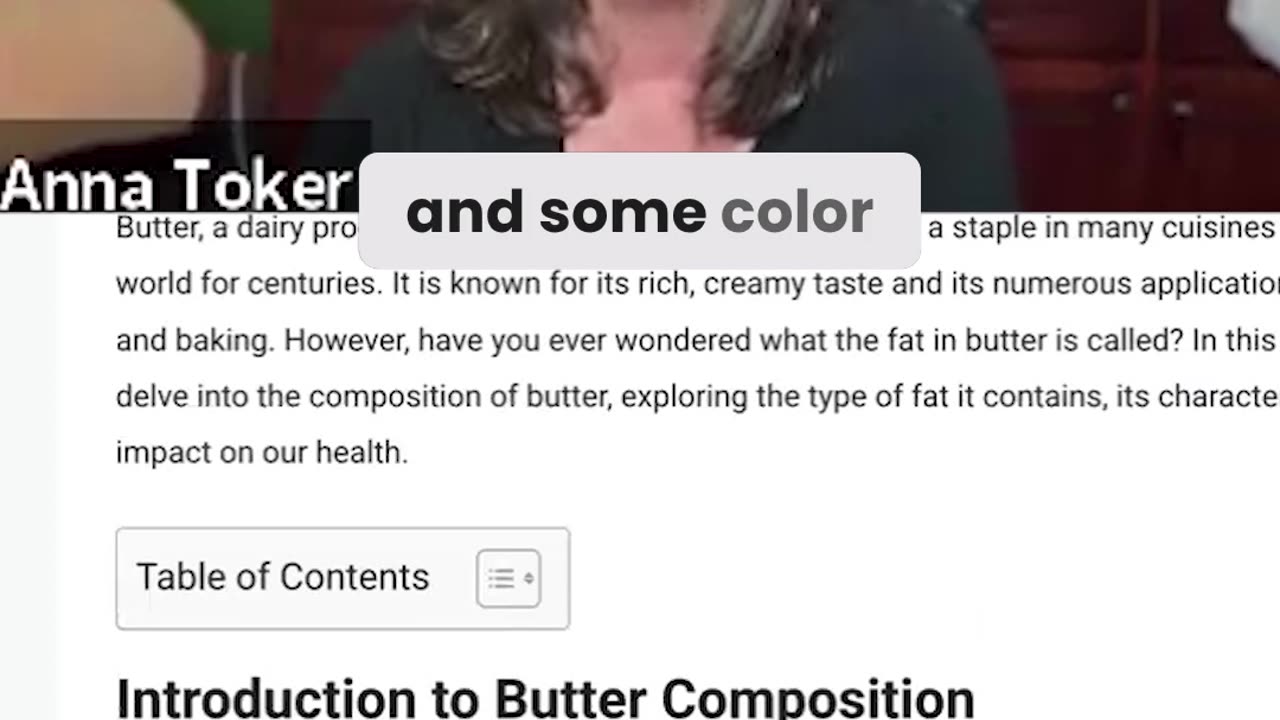
Task: Click the text "Butter, a dairy pro"
Action: coord(237,228)
